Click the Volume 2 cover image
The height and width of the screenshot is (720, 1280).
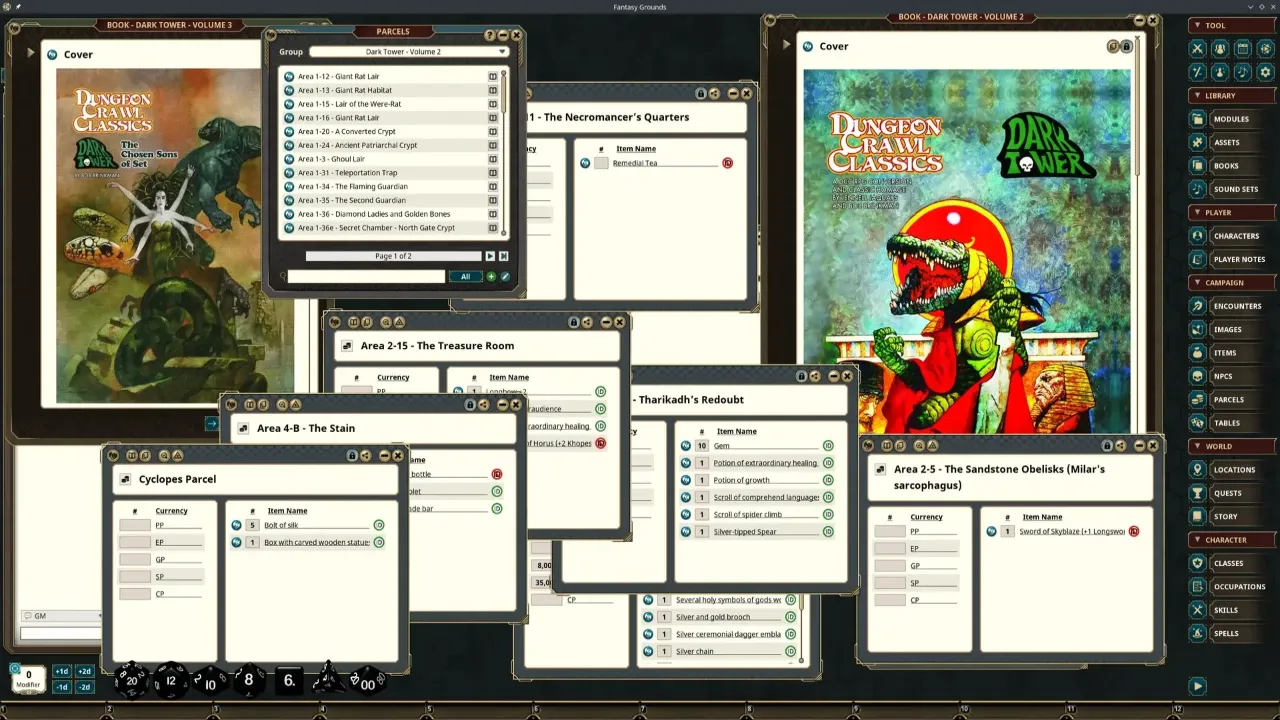pos(967,250)
